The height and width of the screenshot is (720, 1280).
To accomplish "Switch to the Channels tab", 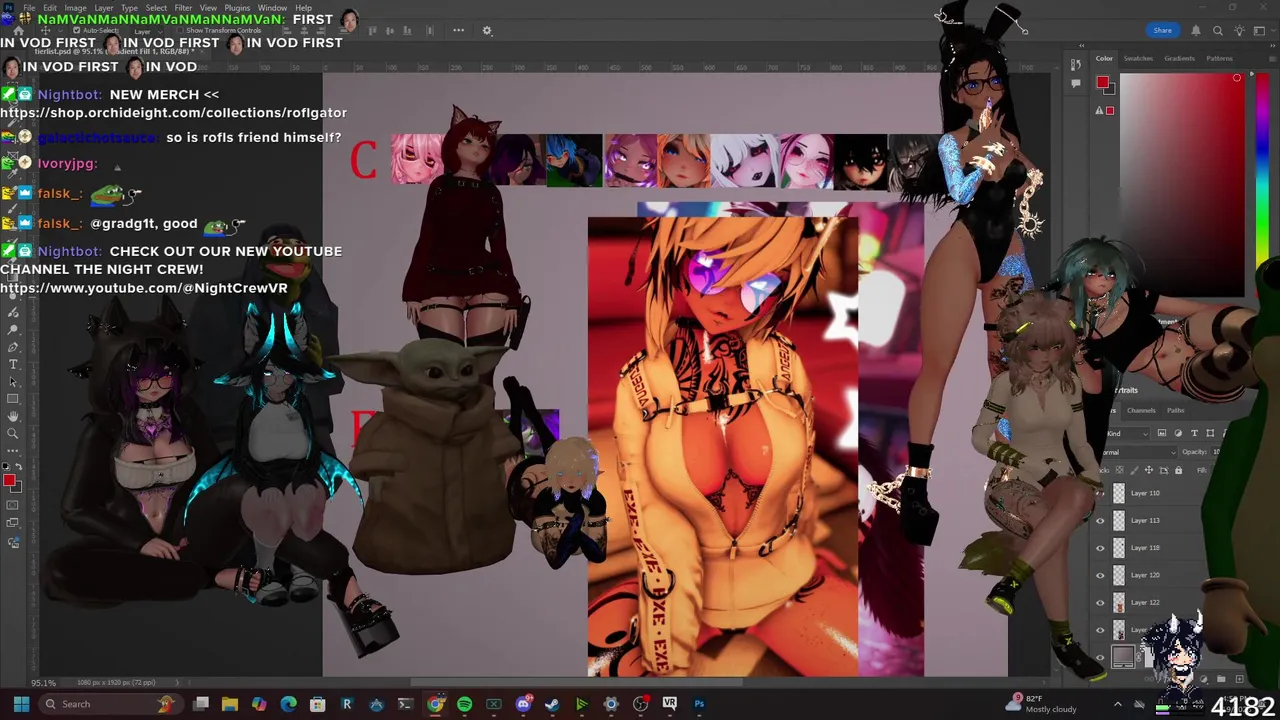I will point(1141,410).
